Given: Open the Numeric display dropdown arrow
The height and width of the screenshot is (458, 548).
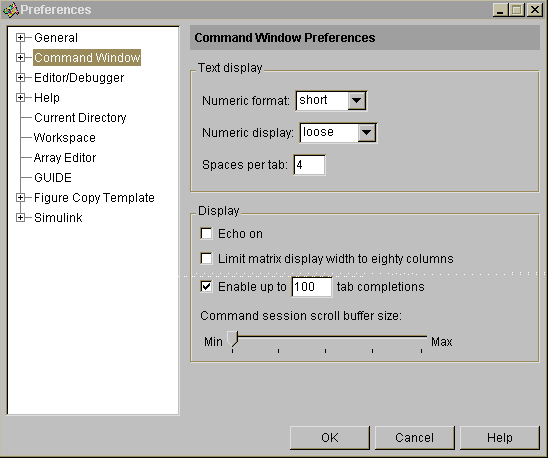Looking at the screenshot, I should pyautogui.click(x=367, y=133).
